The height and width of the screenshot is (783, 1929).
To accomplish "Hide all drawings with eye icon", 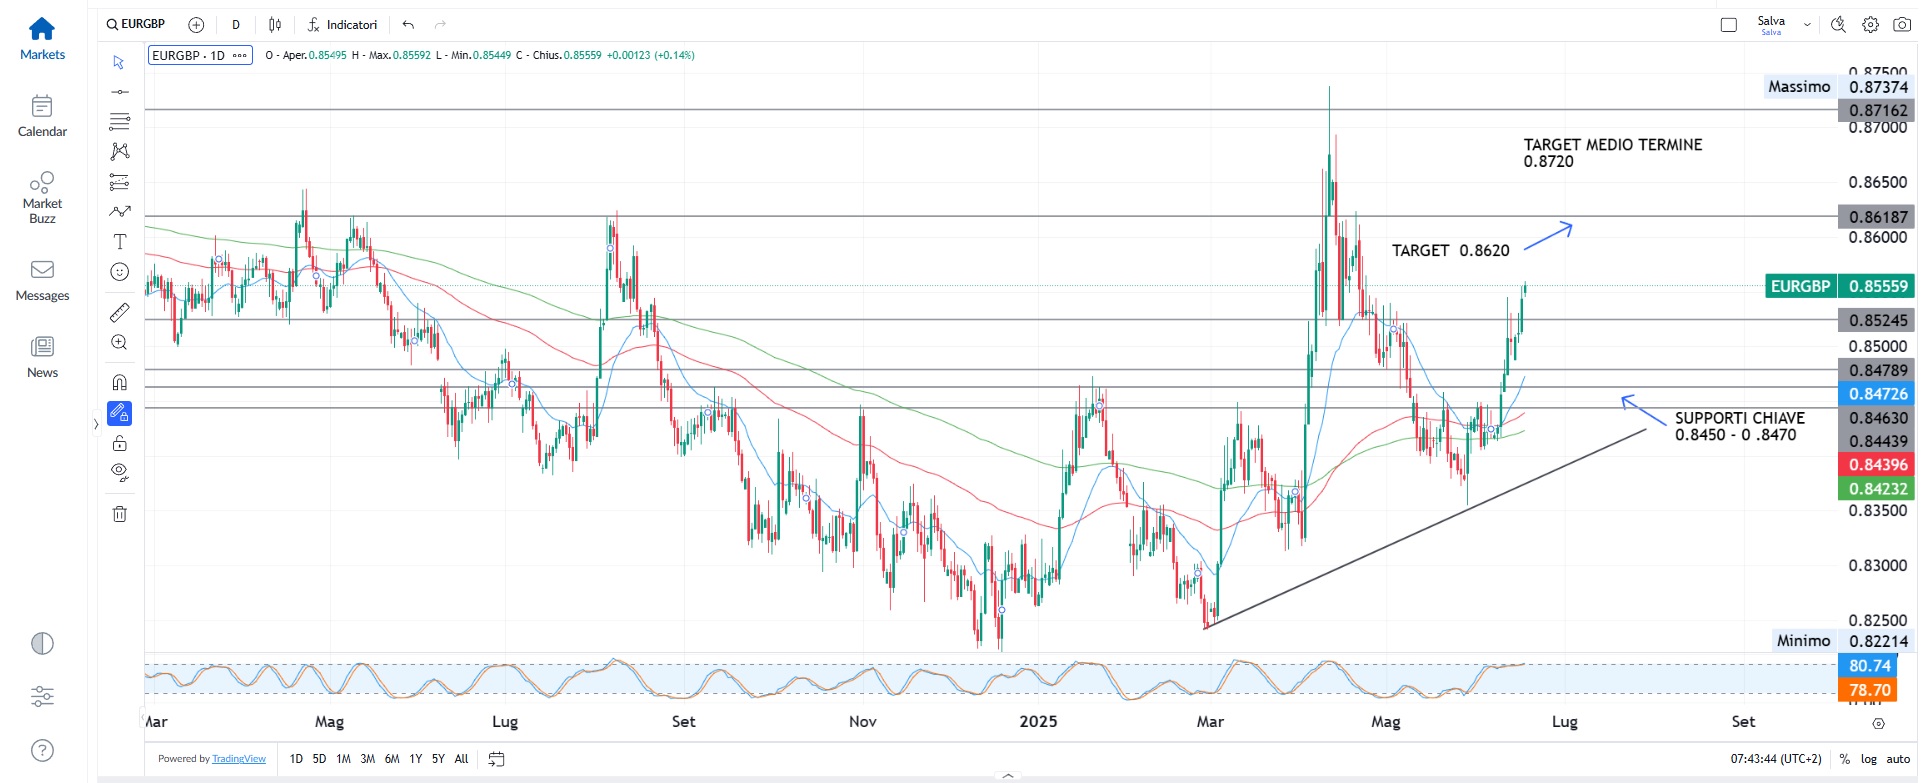I will pyautogui.click(x=119, y=472).
